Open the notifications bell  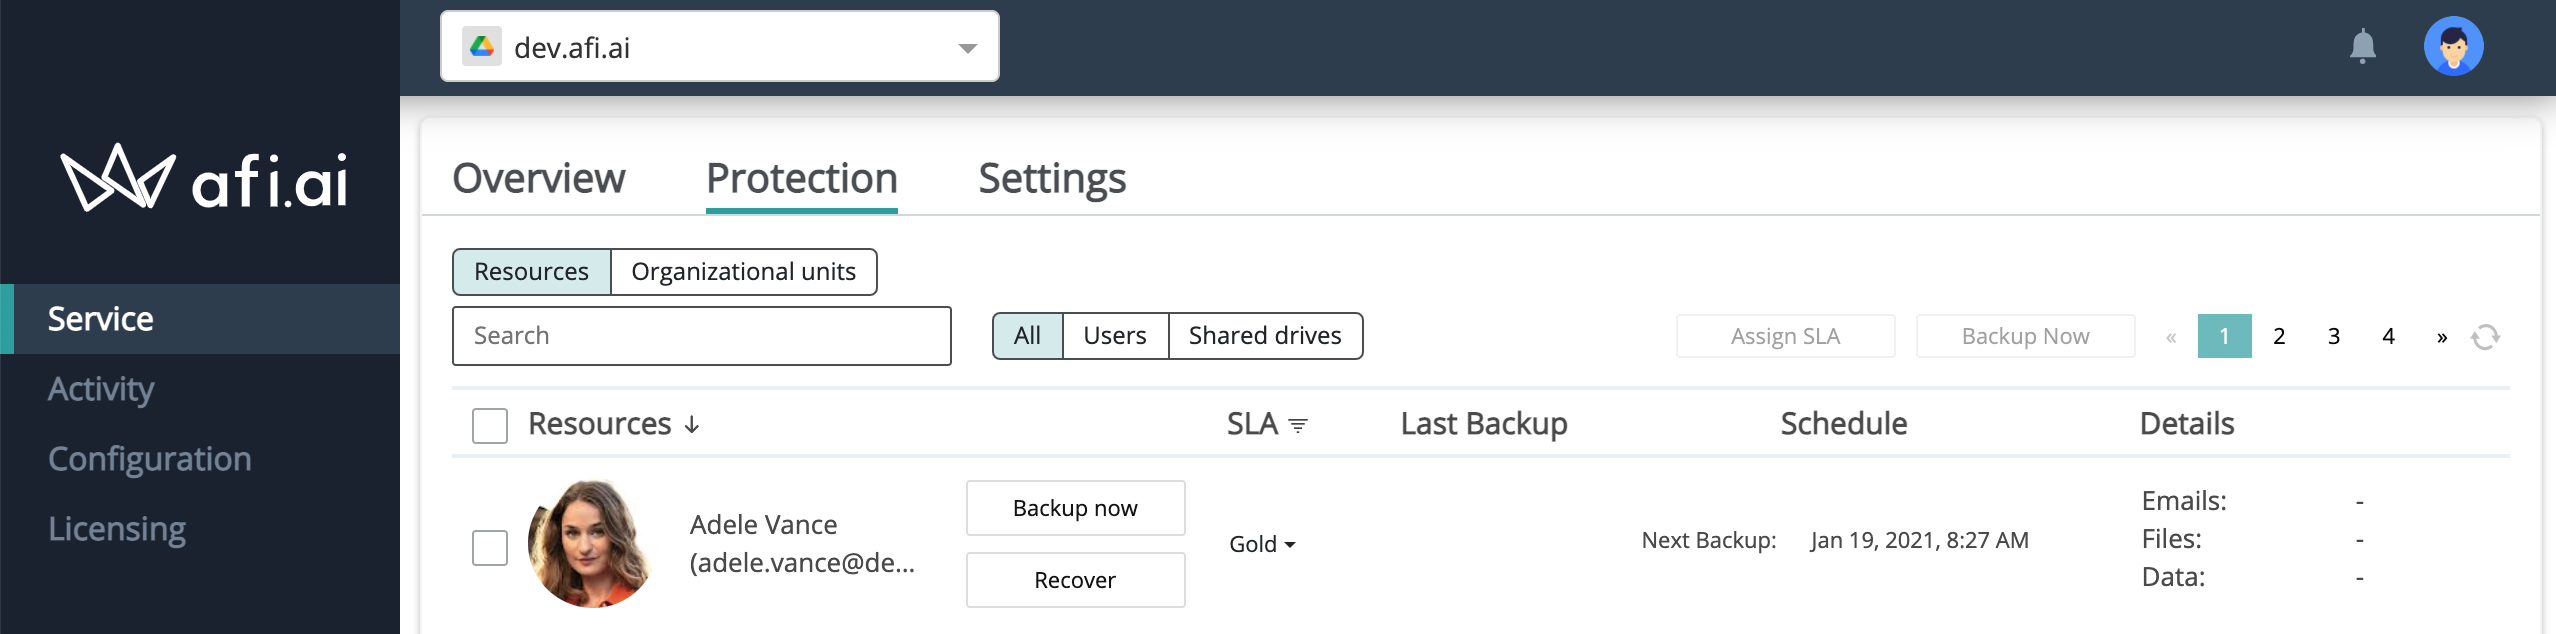coord(2362,46)
